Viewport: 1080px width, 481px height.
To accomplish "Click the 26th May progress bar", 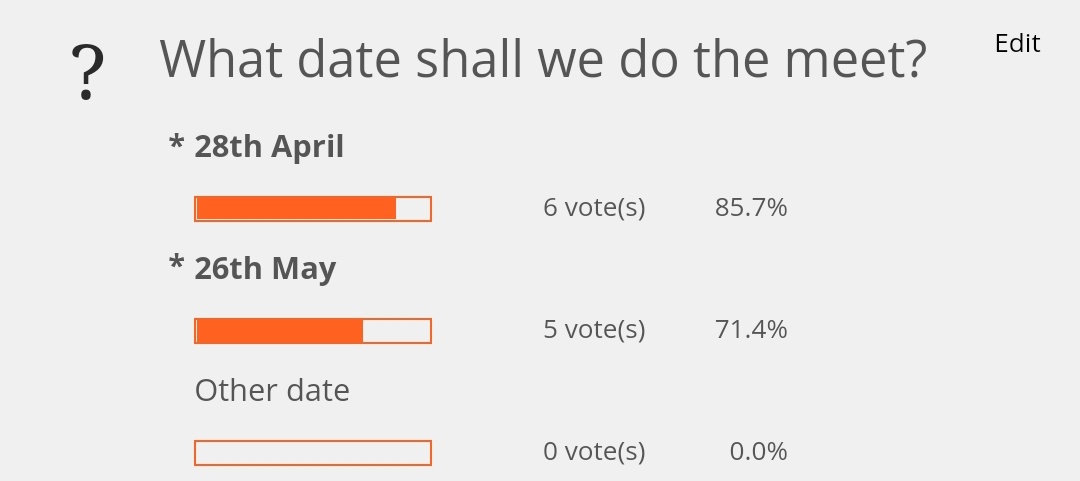I will tap(313, 331).
